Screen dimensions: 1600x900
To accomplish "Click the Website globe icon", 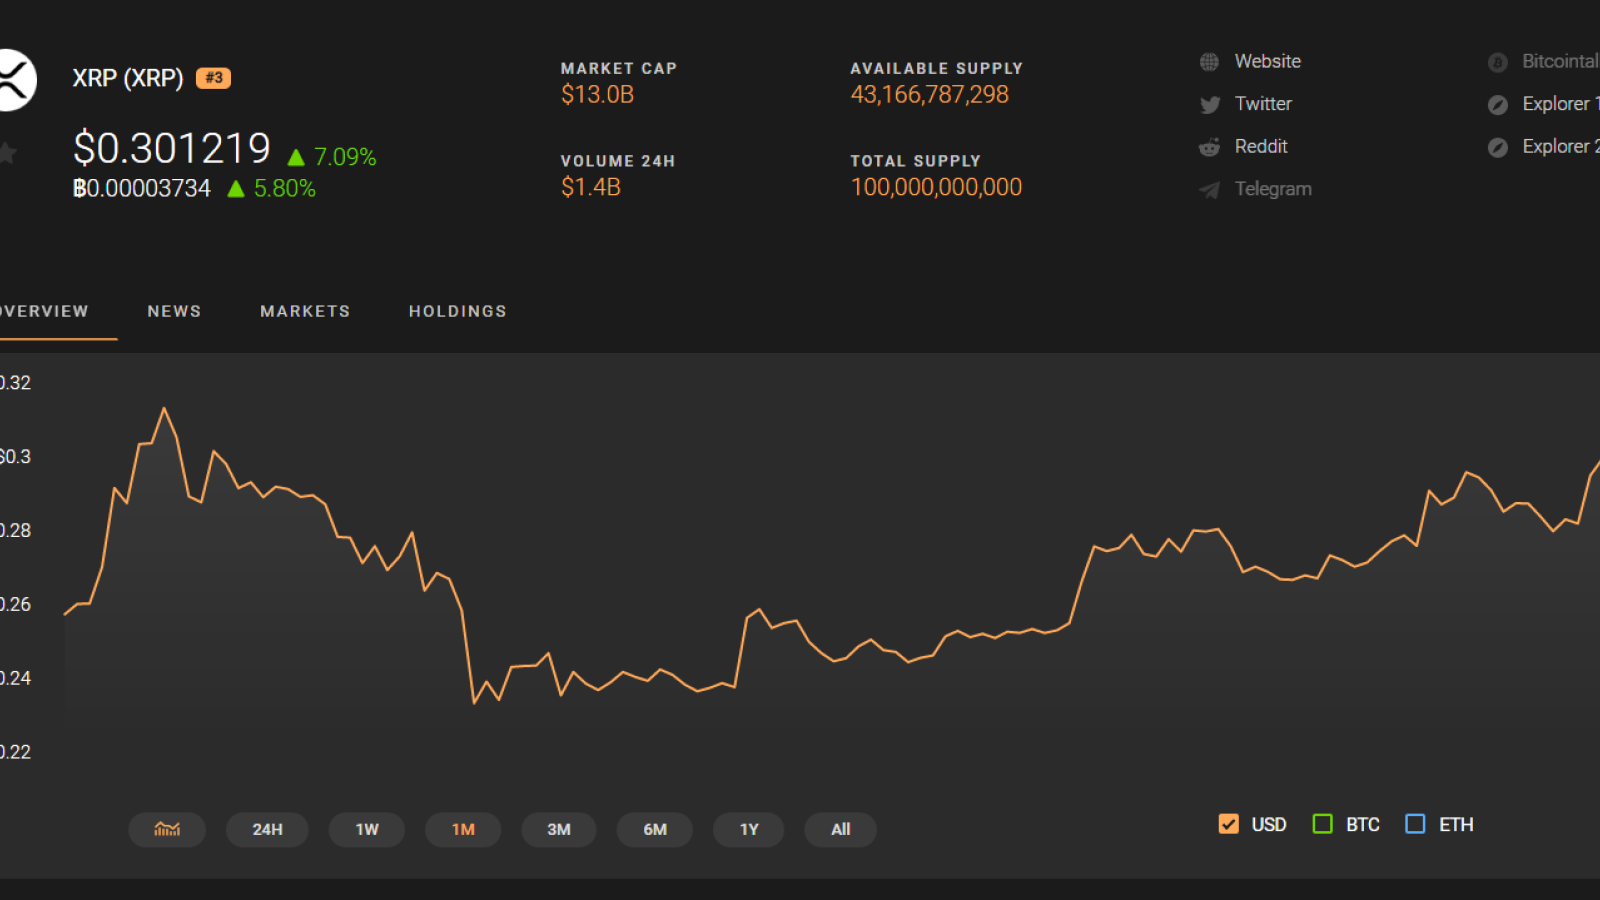I will tap(1209, 62).
